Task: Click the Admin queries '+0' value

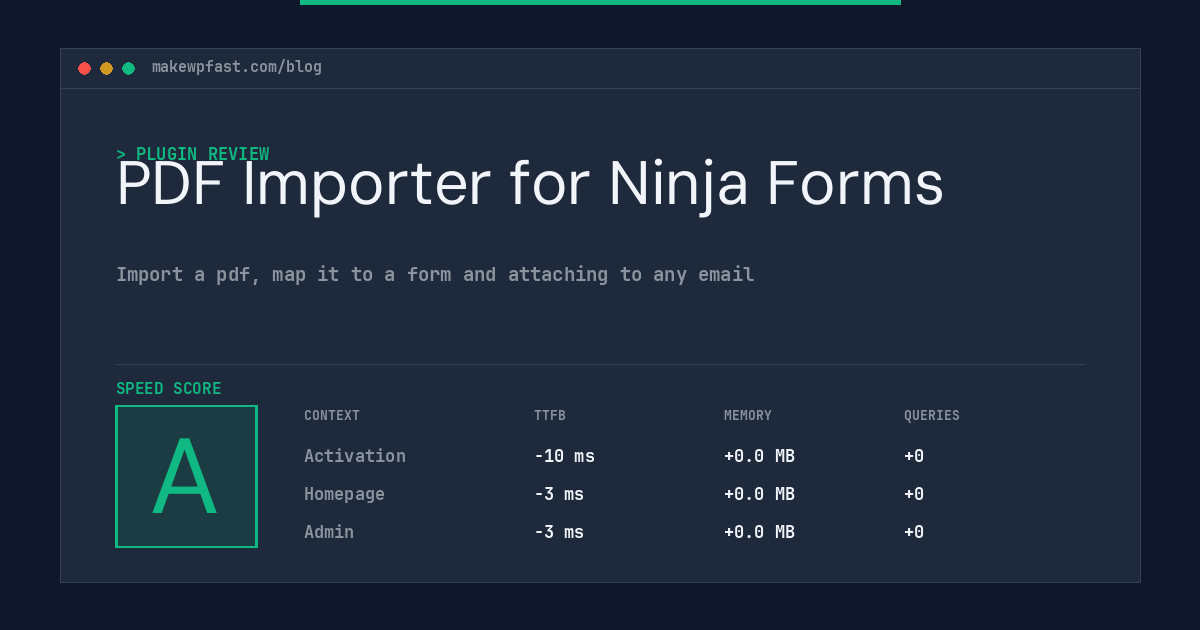Action: (914, 532)
